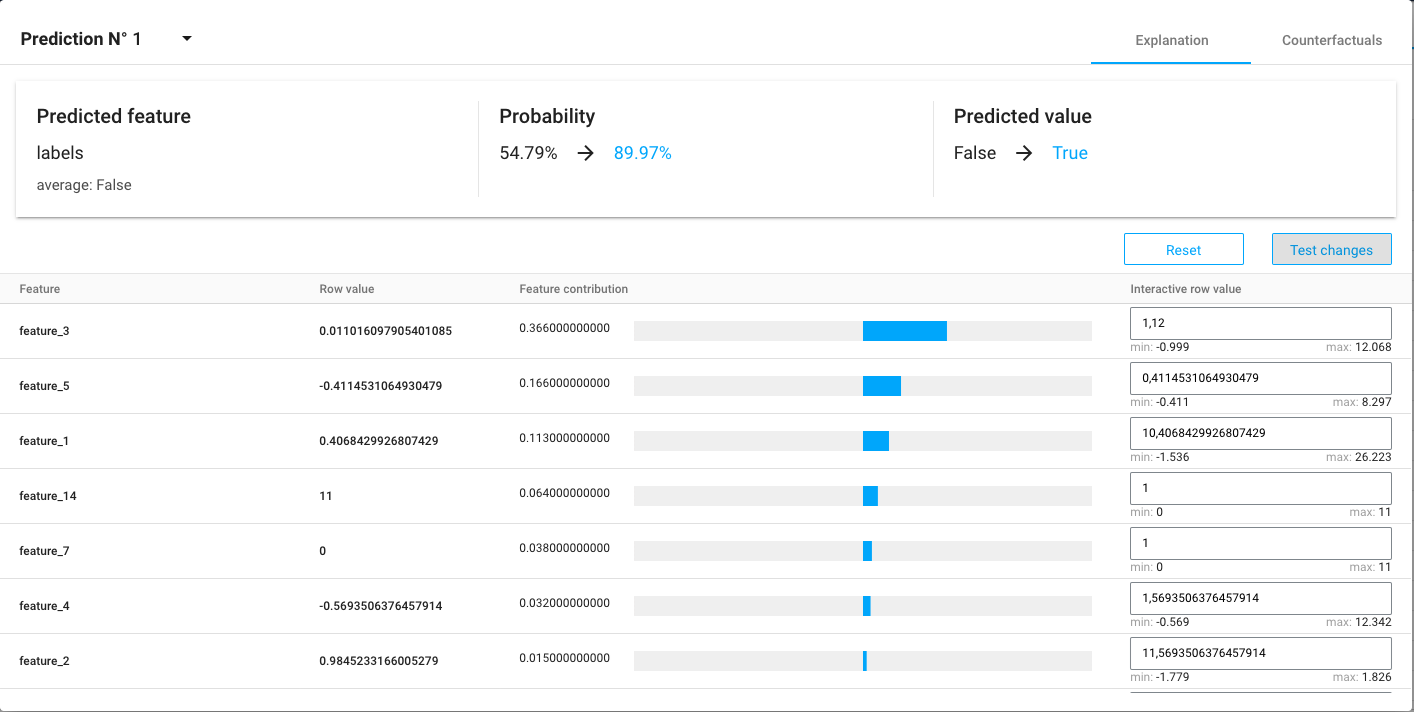The width and height of the screenshot is (1414, 712).
Task: Click the Feature contribution column header
Action: coord(572,289)
